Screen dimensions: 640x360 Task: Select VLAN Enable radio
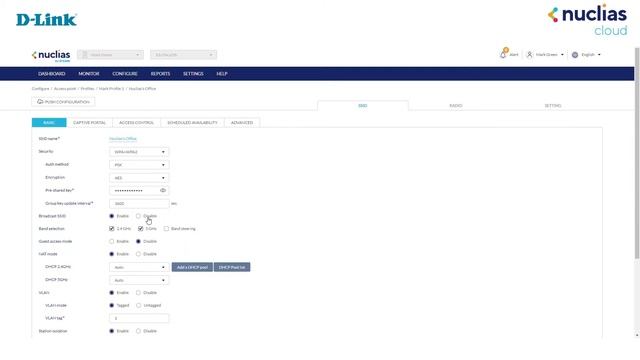pyautogui.click(x=111, y=293)
